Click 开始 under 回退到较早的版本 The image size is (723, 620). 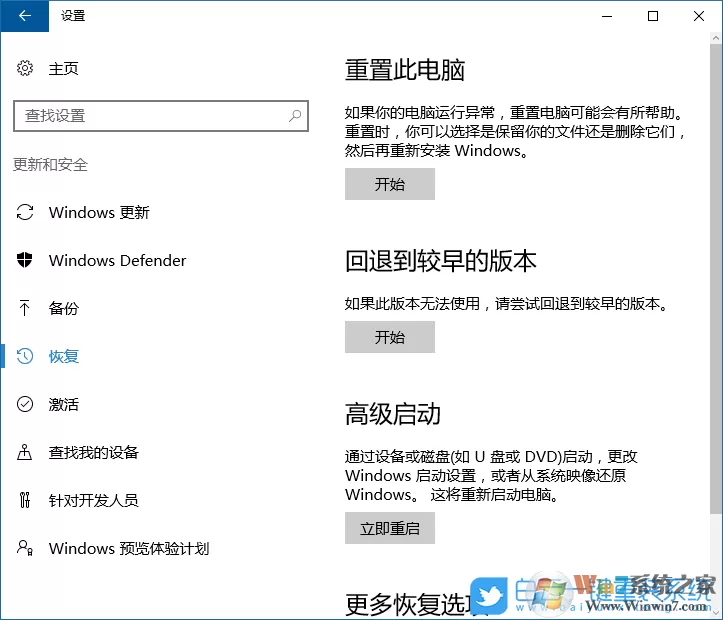click(390, 337)
